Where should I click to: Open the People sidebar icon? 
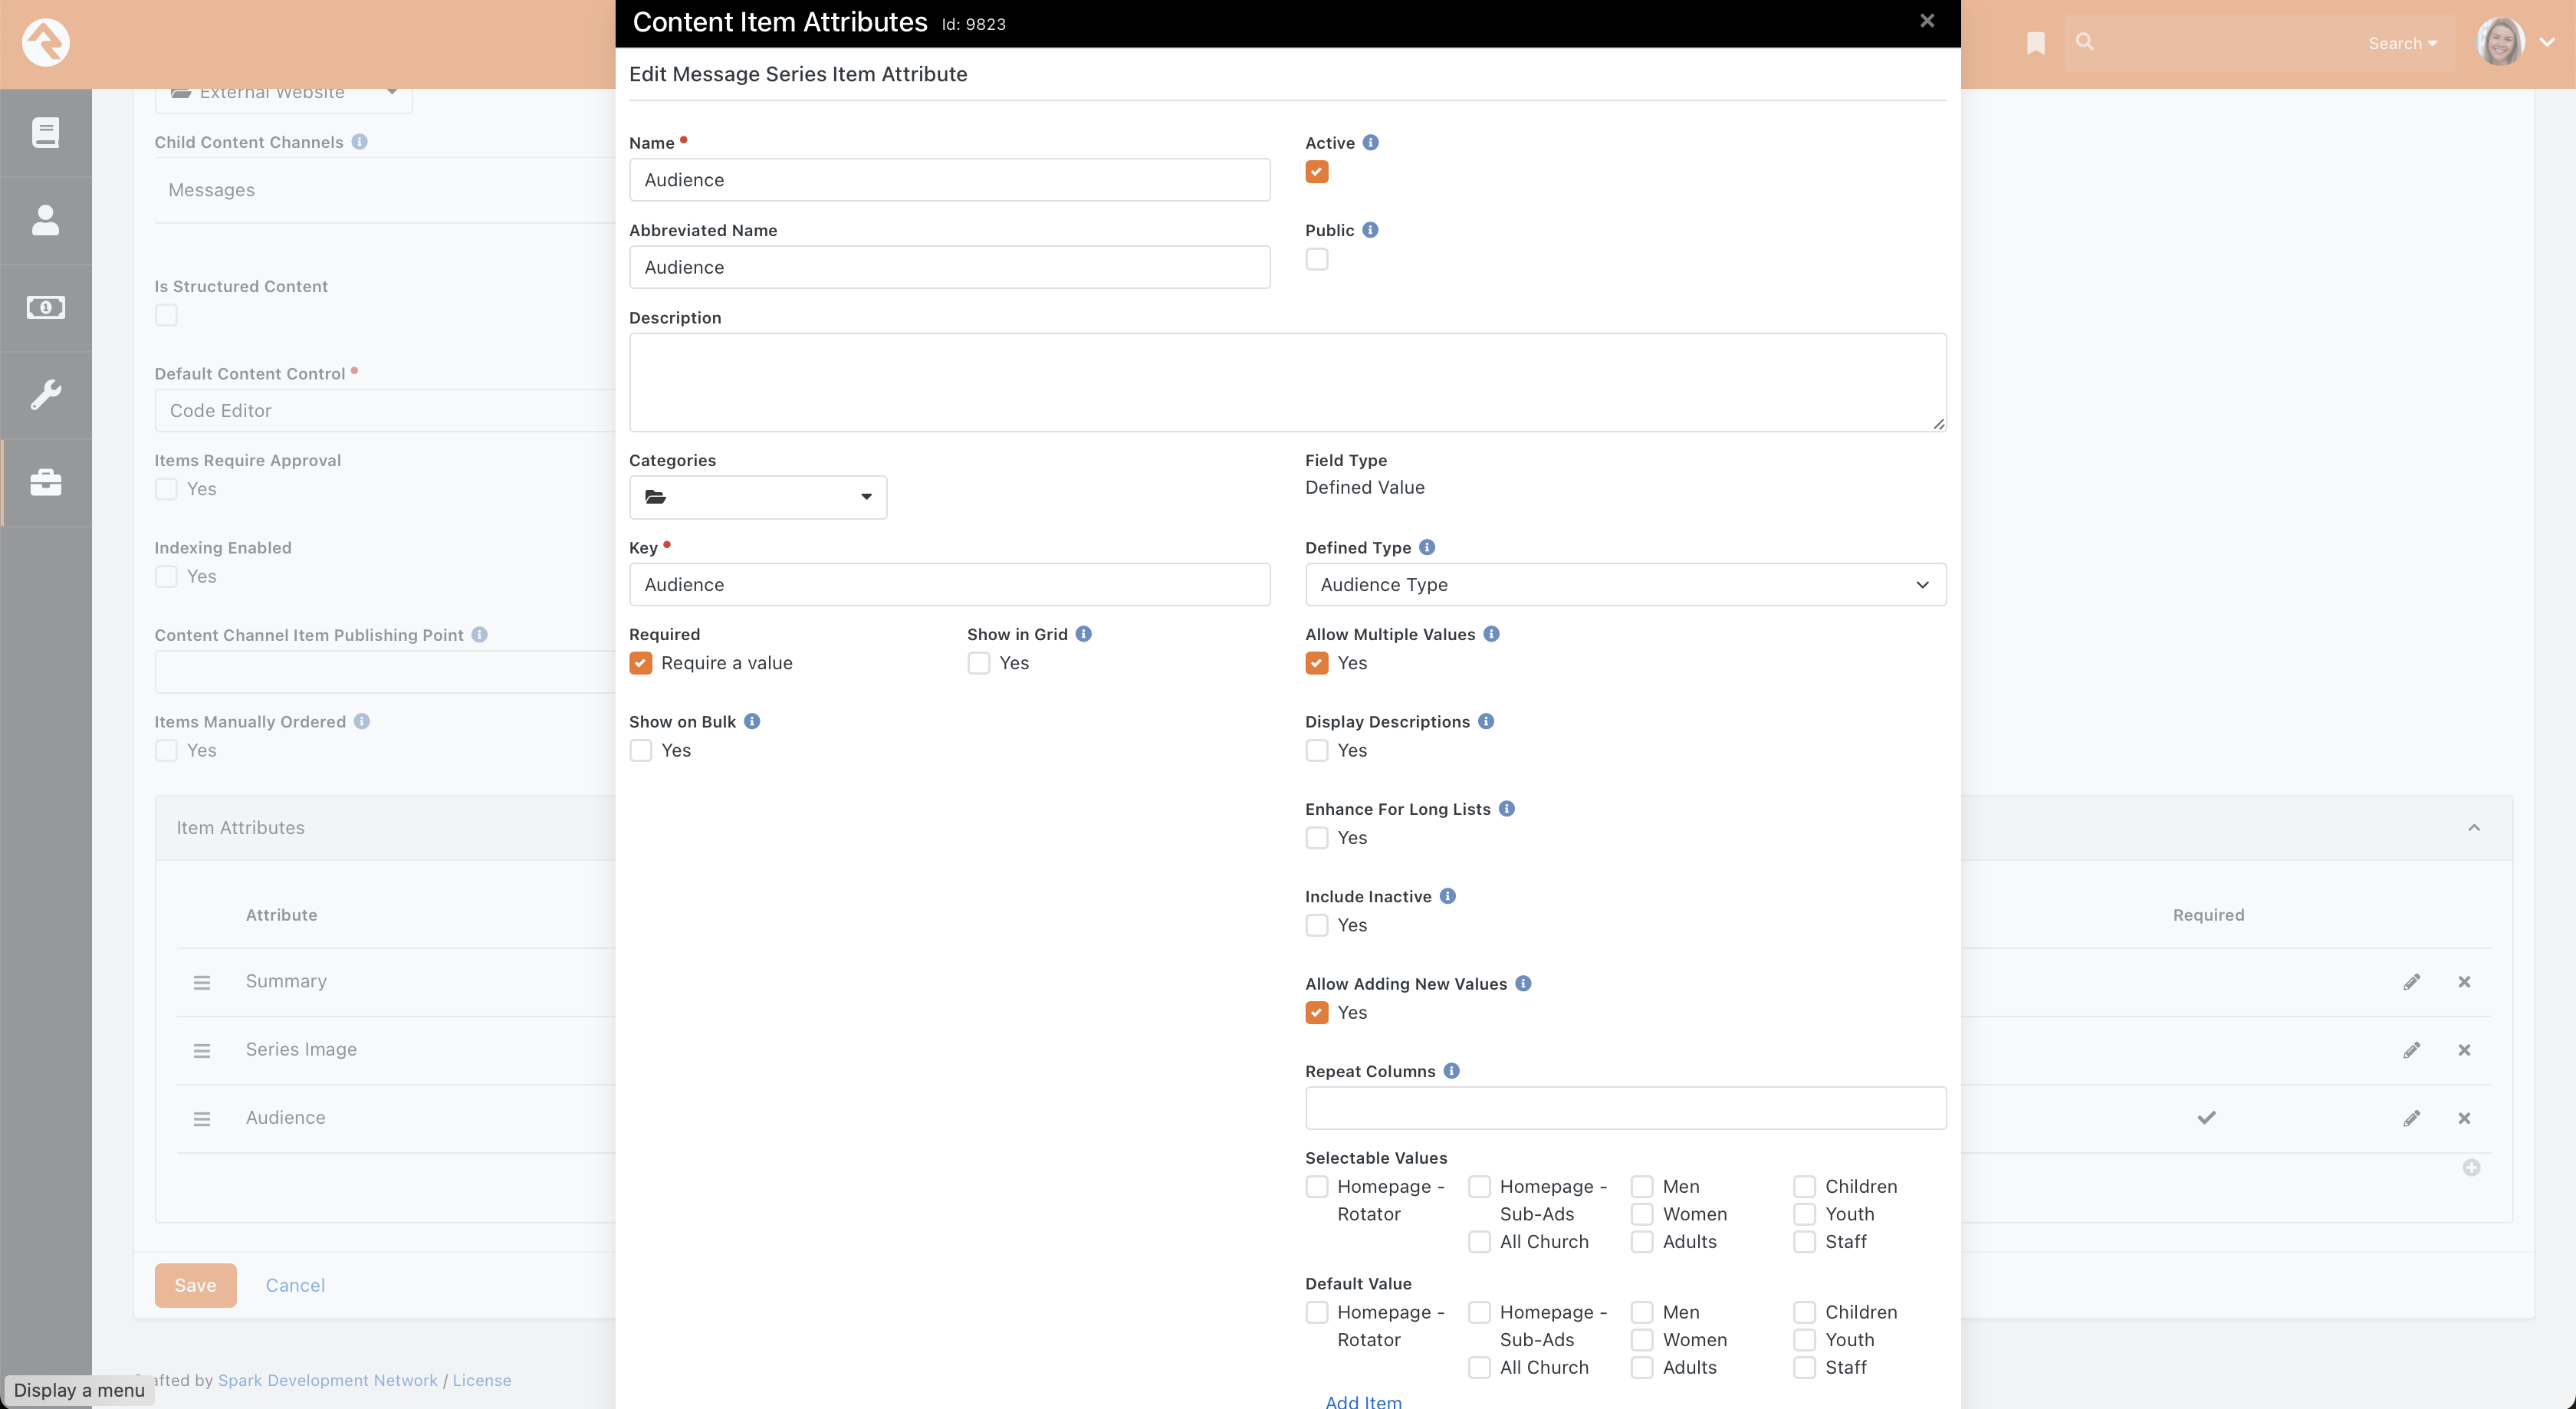coord(46,220)
